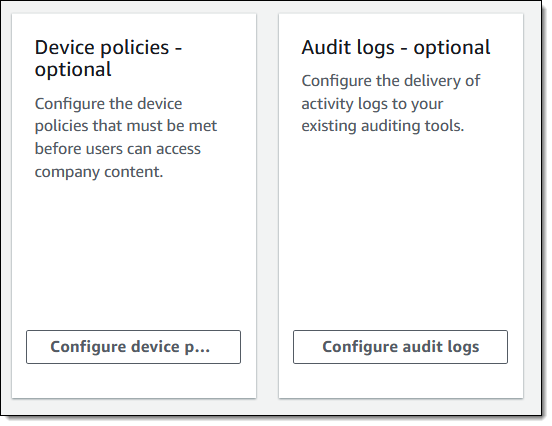Click the line "Configure the delivery of"
Screen dimensions: 552x426
click(390, 81)
